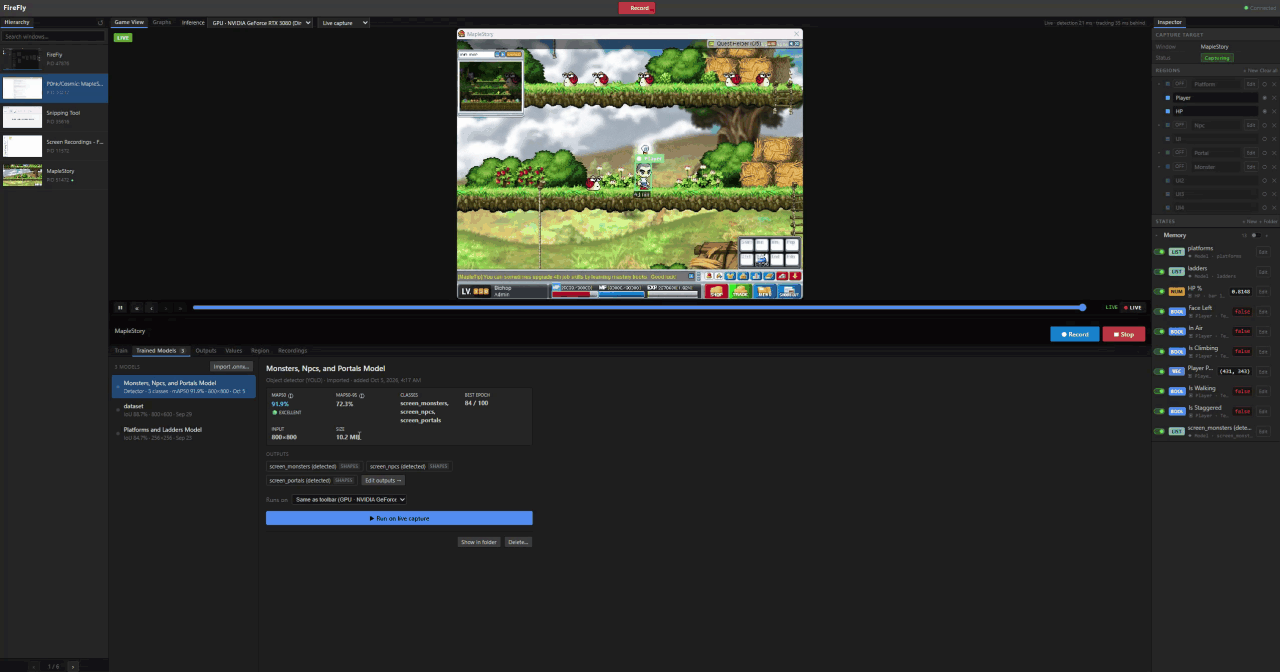This screenshot has height=672, width=1280.
Task: Open the Region tab
Action: (260, 351)
